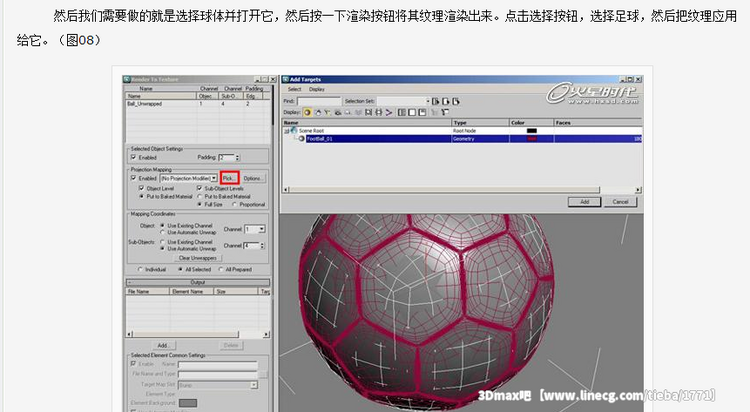
Task: Open the Select menu in Add Targets
Action: [x=295, y=89]
